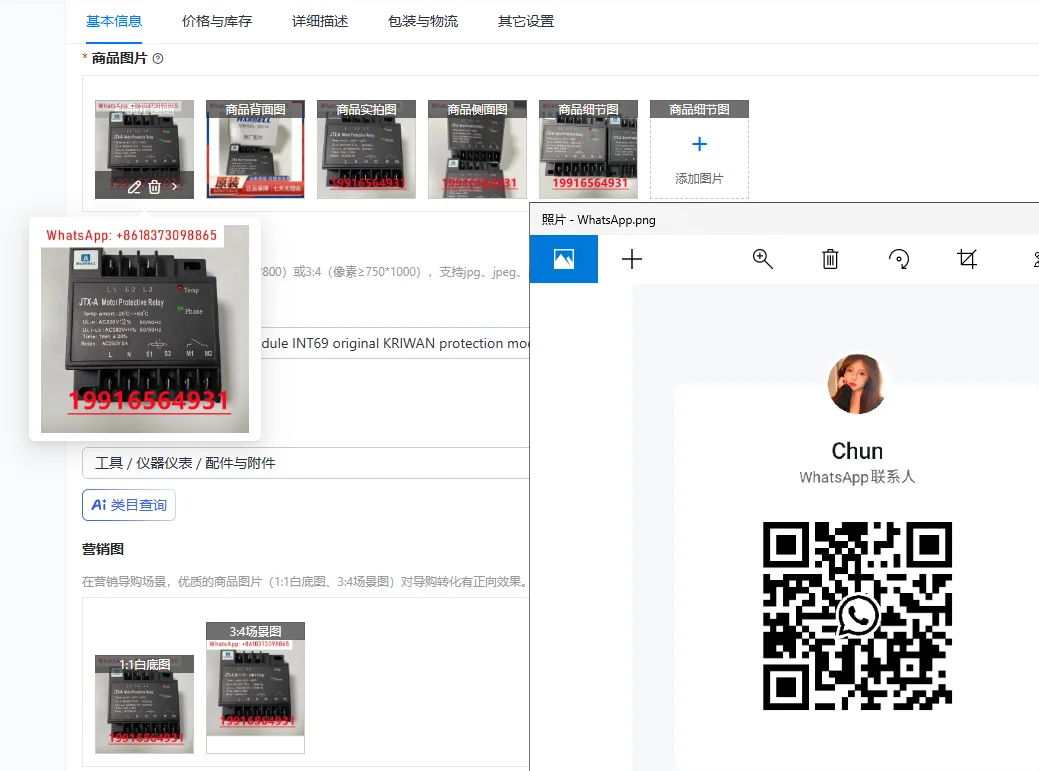
Task: Switch to the 基本信息 tab
Action: tap(114, 21)
